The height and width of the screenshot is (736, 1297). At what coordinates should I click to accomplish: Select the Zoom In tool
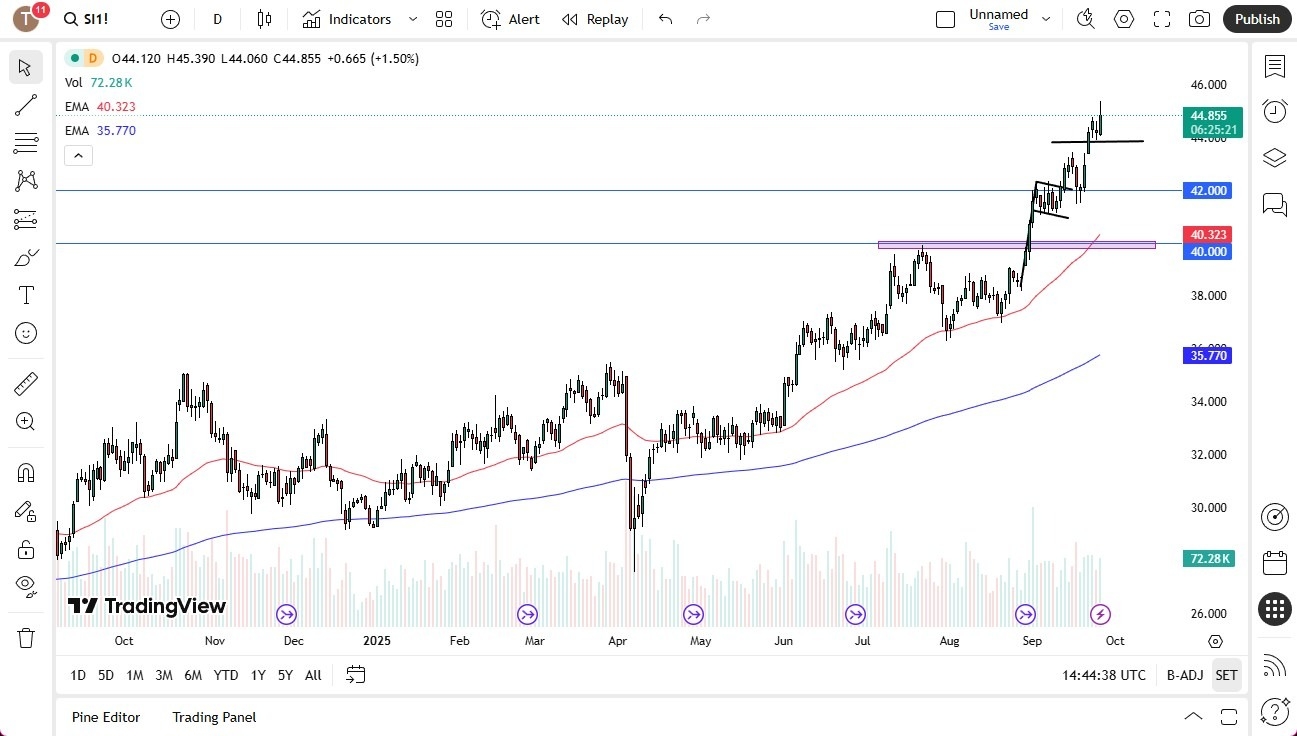[x=26, y=421]
